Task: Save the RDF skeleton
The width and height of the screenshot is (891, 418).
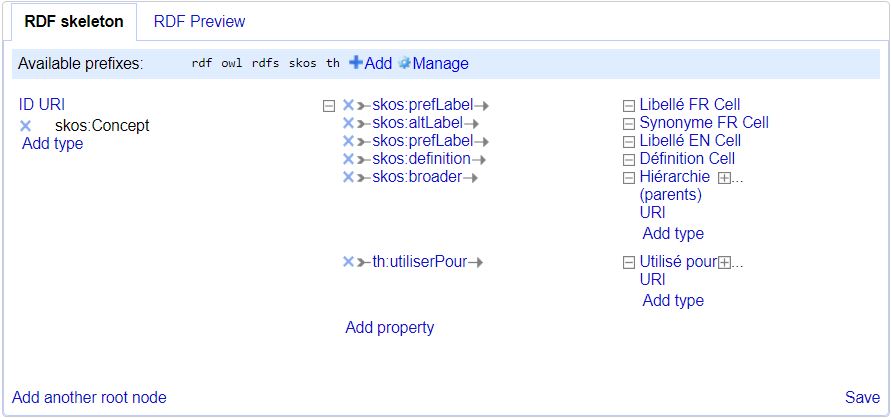Action: point(862,397)
